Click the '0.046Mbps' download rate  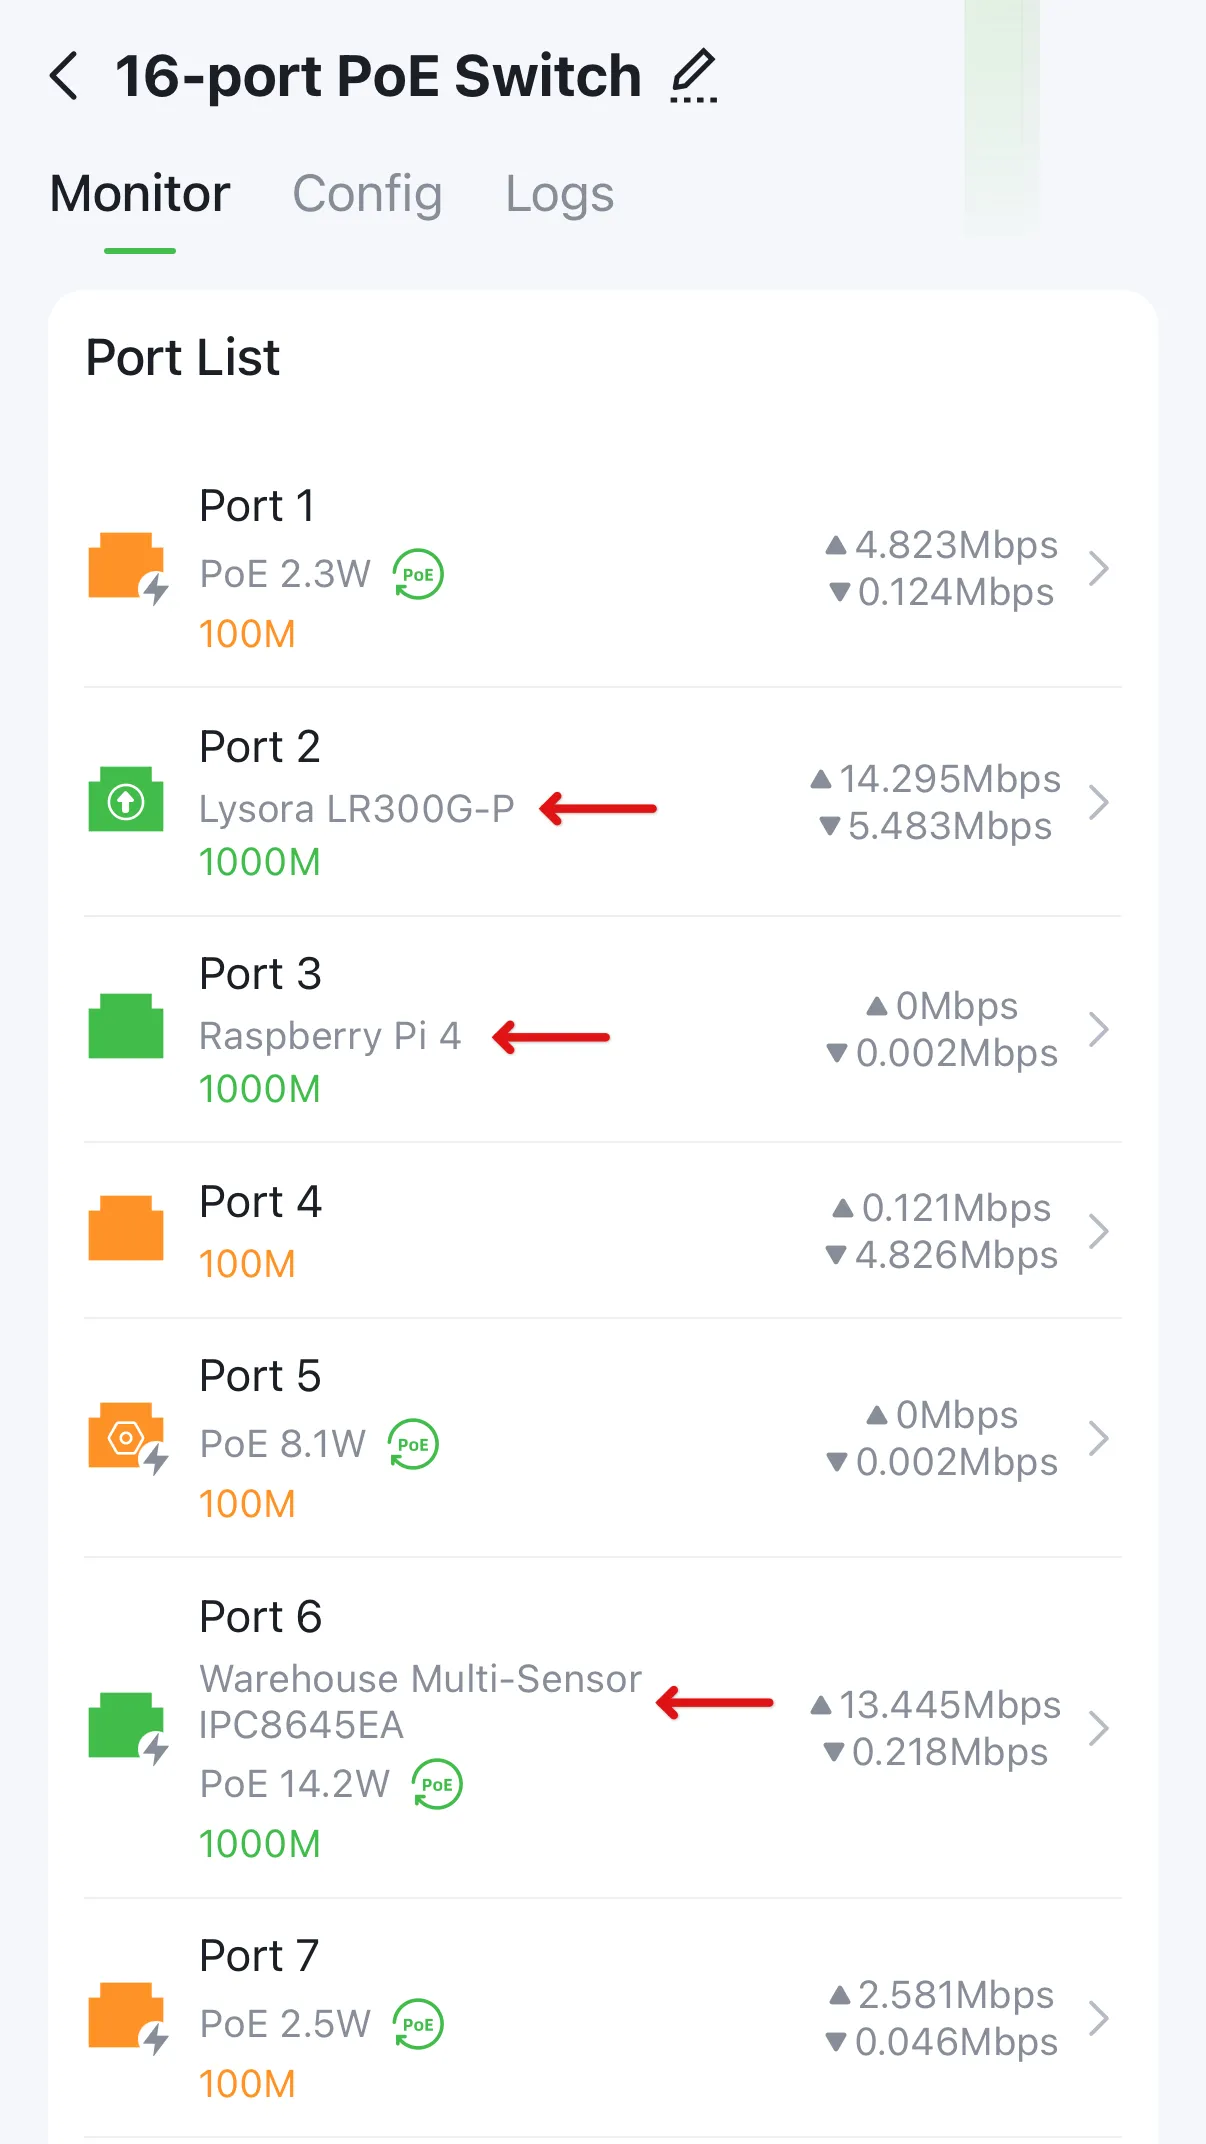(956, 2042)
